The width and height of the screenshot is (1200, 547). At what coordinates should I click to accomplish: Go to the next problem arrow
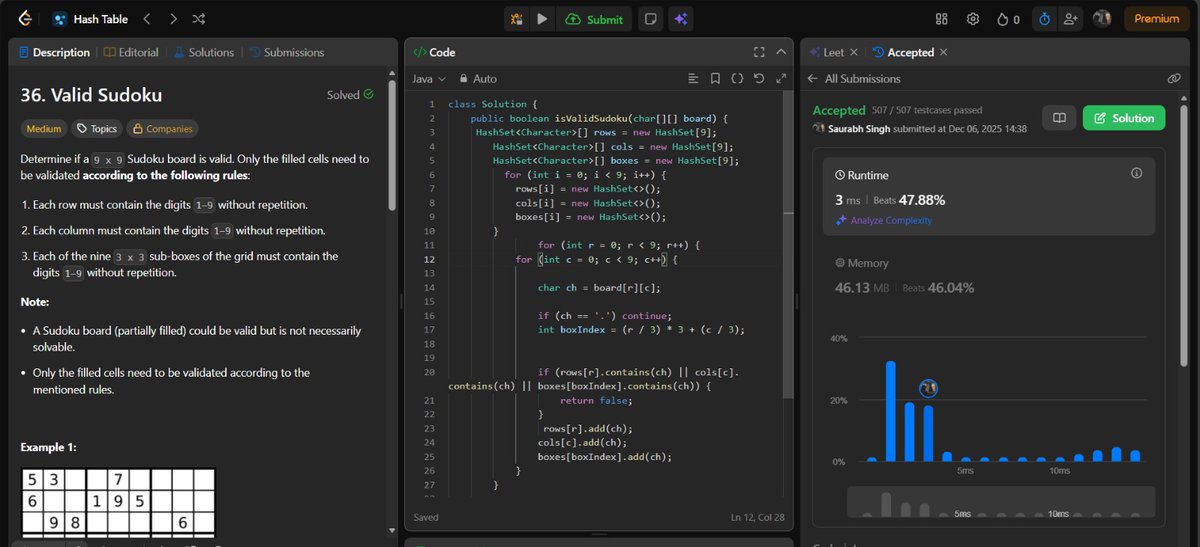tap(173, 18)
